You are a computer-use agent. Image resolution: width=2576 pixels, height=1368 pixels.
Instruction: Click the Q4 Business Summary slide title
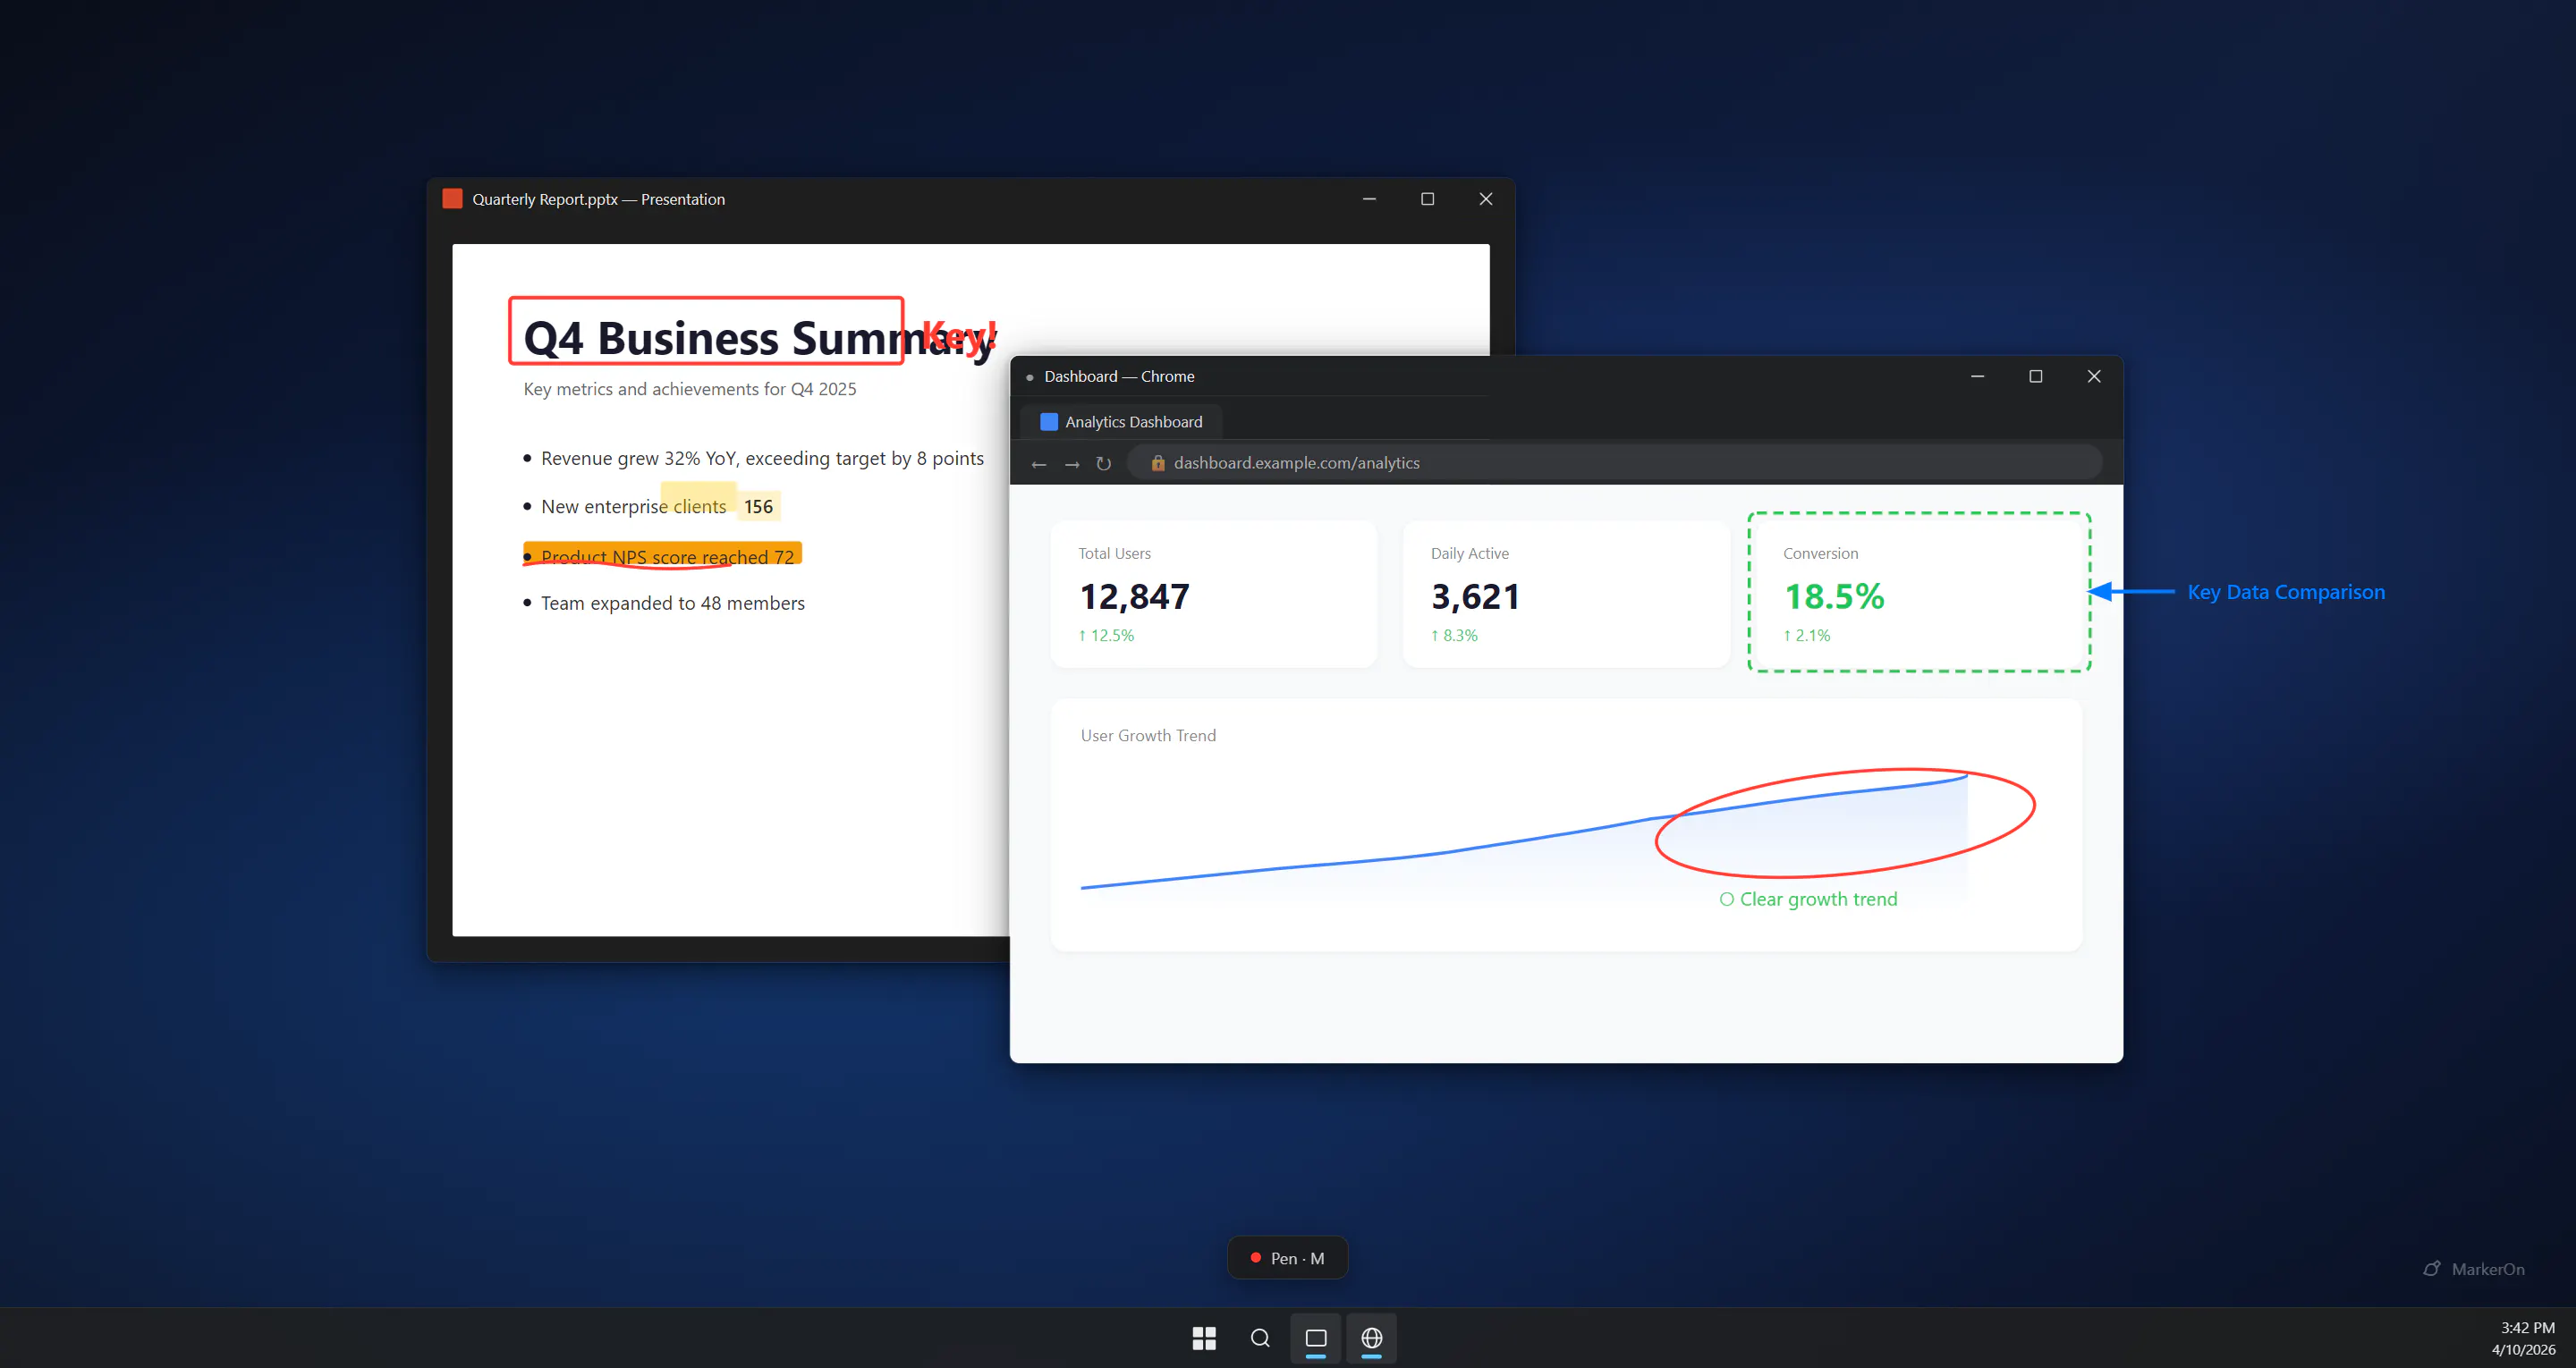click(x=759, y=338)
